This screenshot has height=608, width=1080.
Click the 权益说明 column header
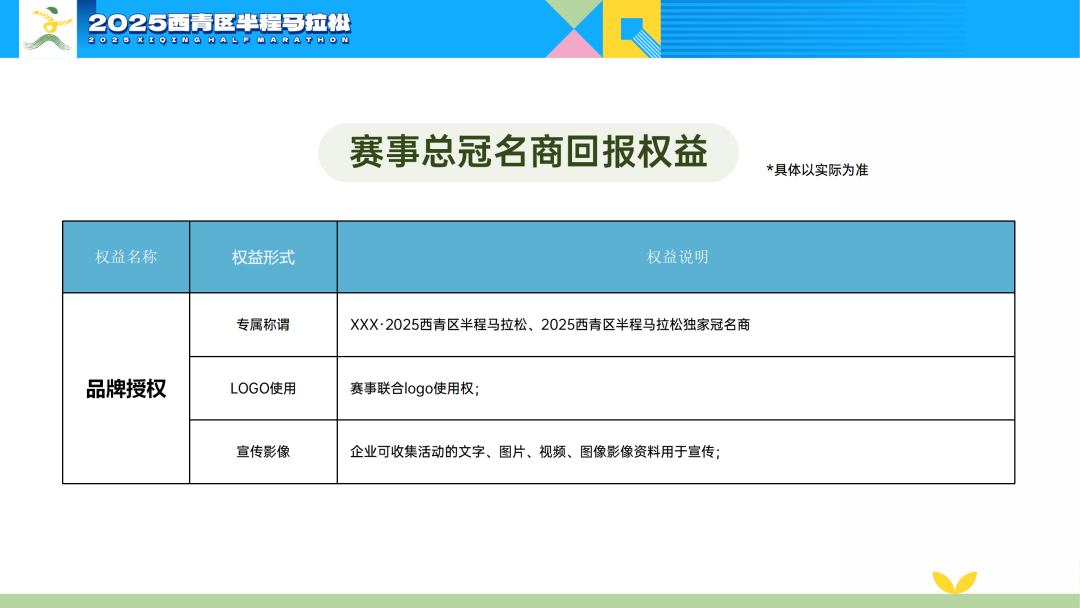coord(677,257)
